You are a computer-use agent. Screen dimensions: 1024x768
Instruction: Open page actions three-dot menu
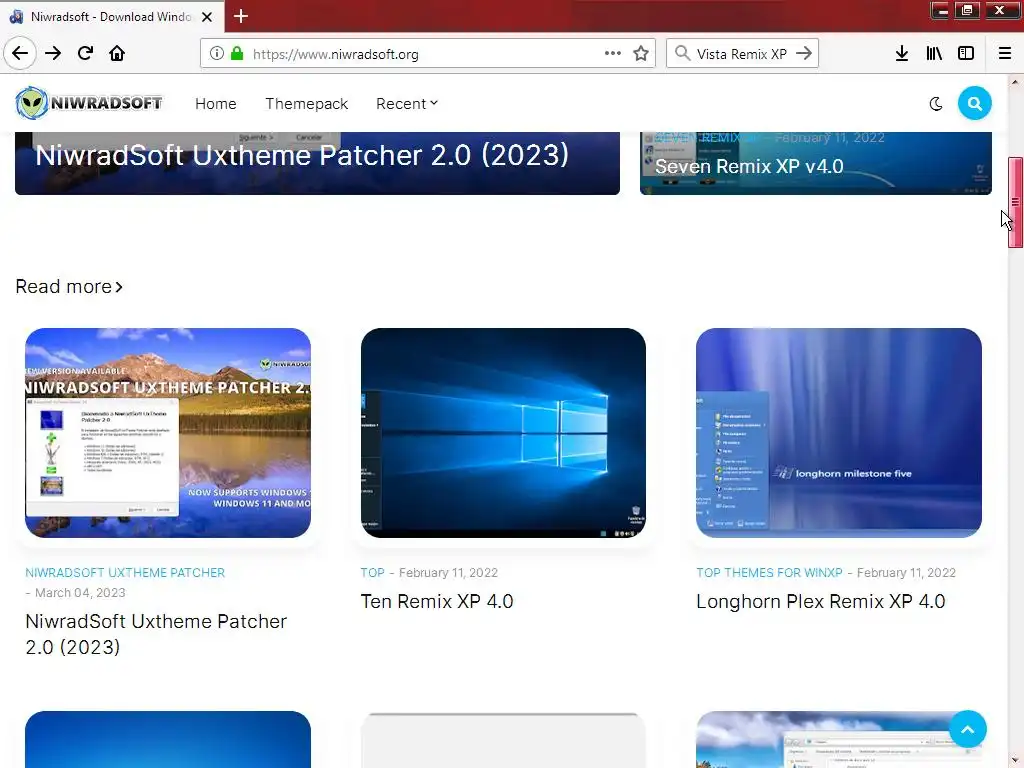(x=613, y=53)
